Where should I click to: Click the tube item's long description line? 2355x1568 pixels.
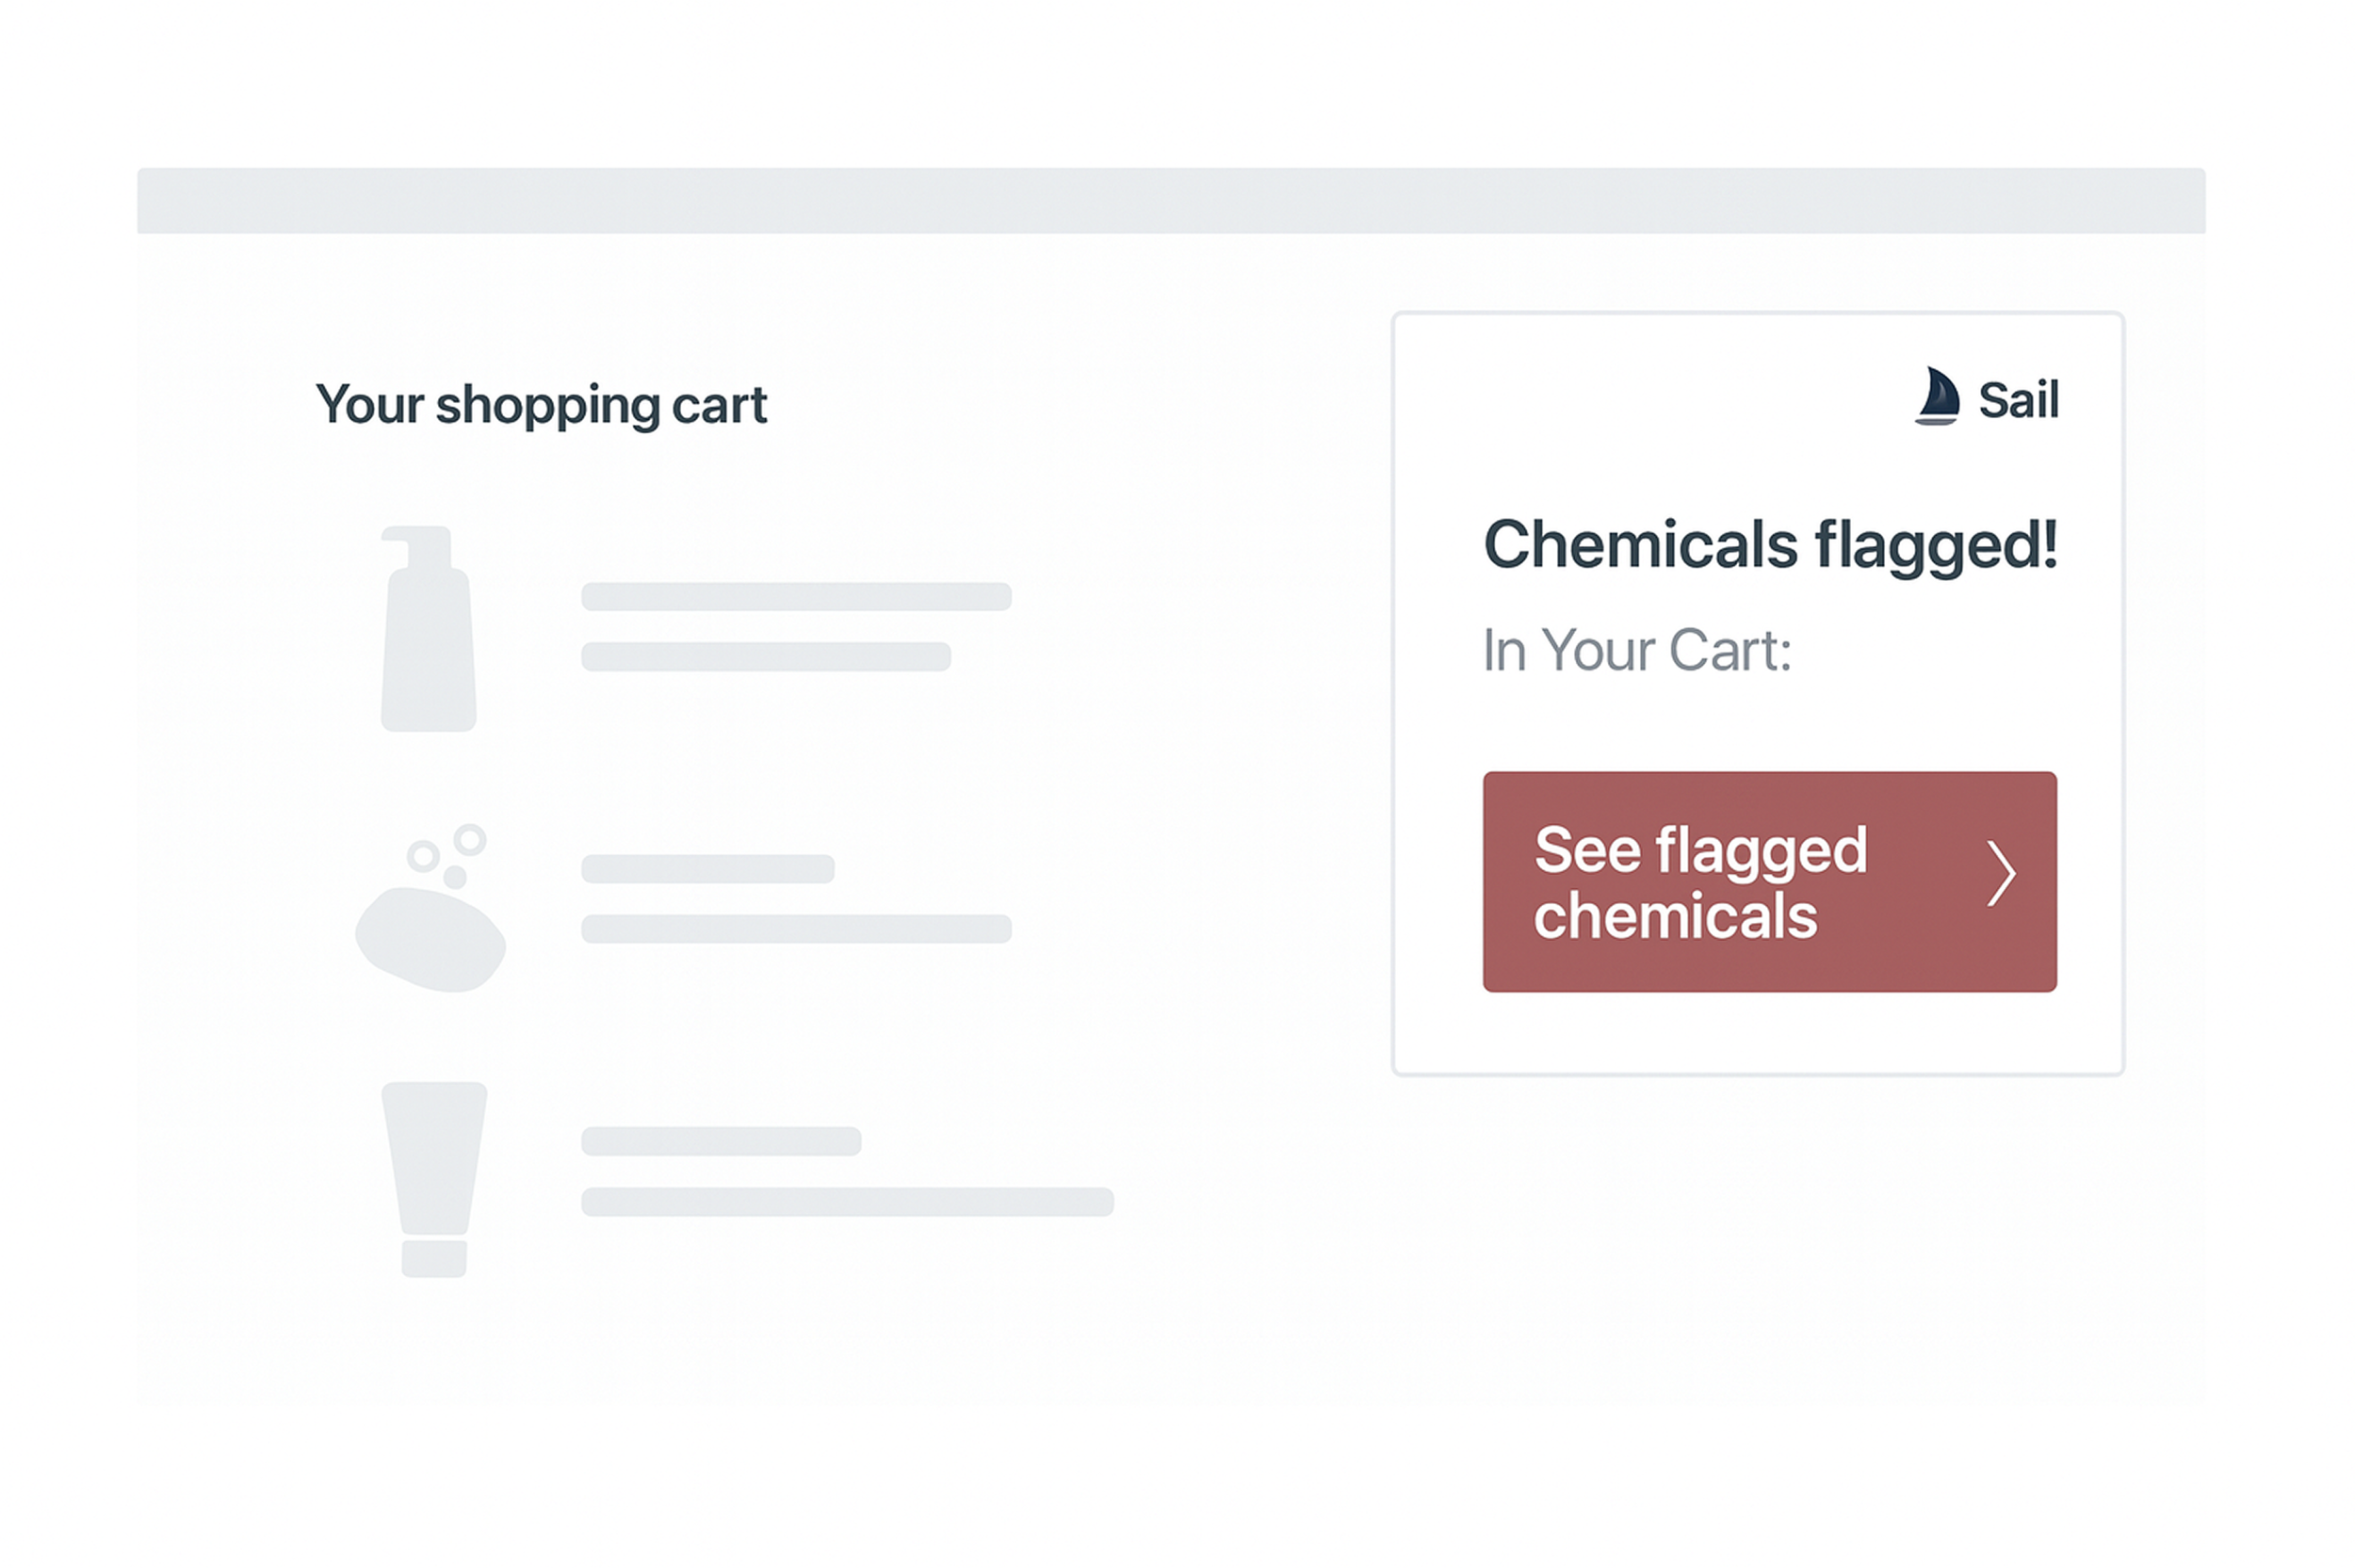[x=847, y=1202]
